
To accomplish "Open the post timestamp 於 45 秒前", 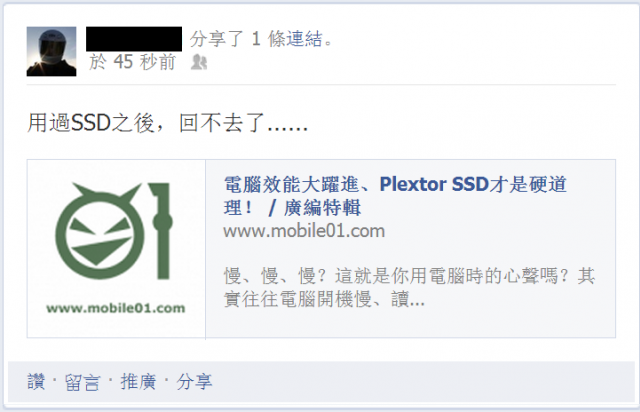I will [x=132, y=62].
